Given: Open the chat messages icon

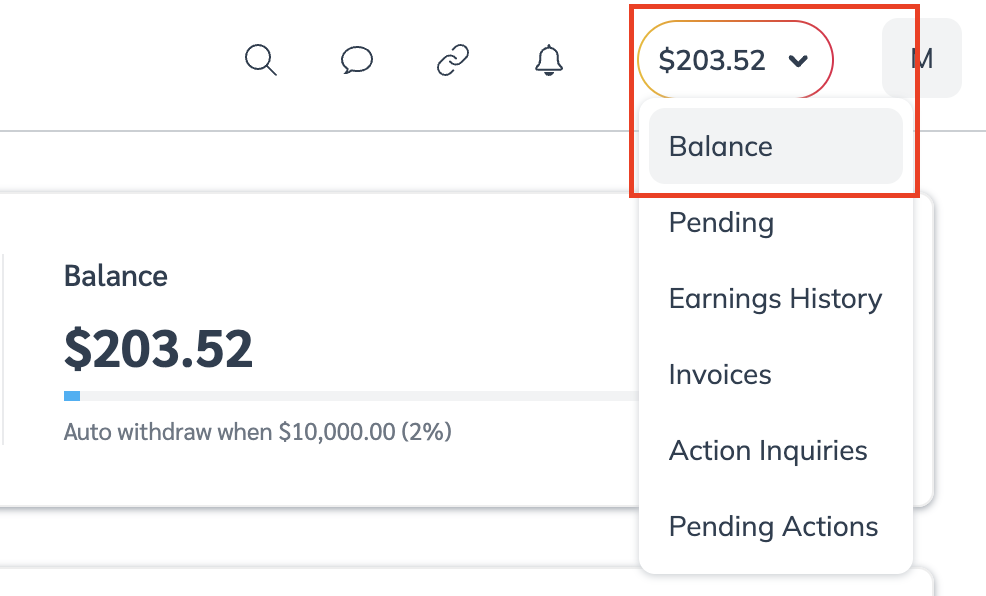Looking at the screenshot, I should (x=357, y=60).
